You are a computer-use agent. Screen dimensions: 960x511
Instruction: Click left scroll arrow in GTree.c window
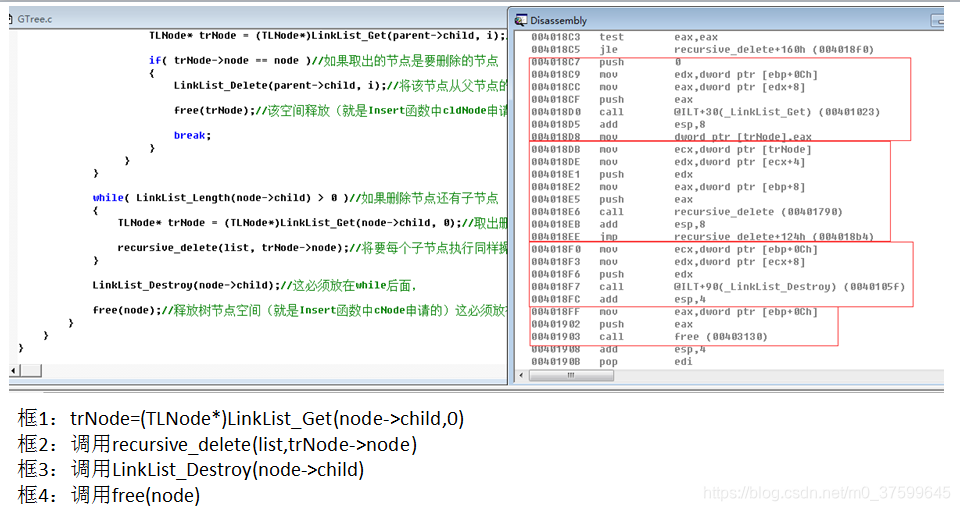point(14,371)
